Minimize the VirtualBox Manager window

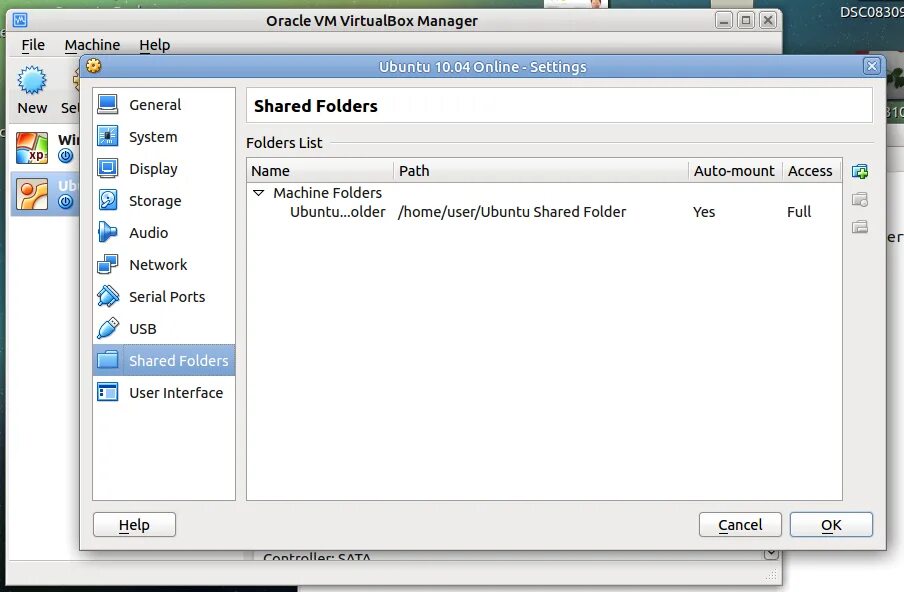pos(724,20)
